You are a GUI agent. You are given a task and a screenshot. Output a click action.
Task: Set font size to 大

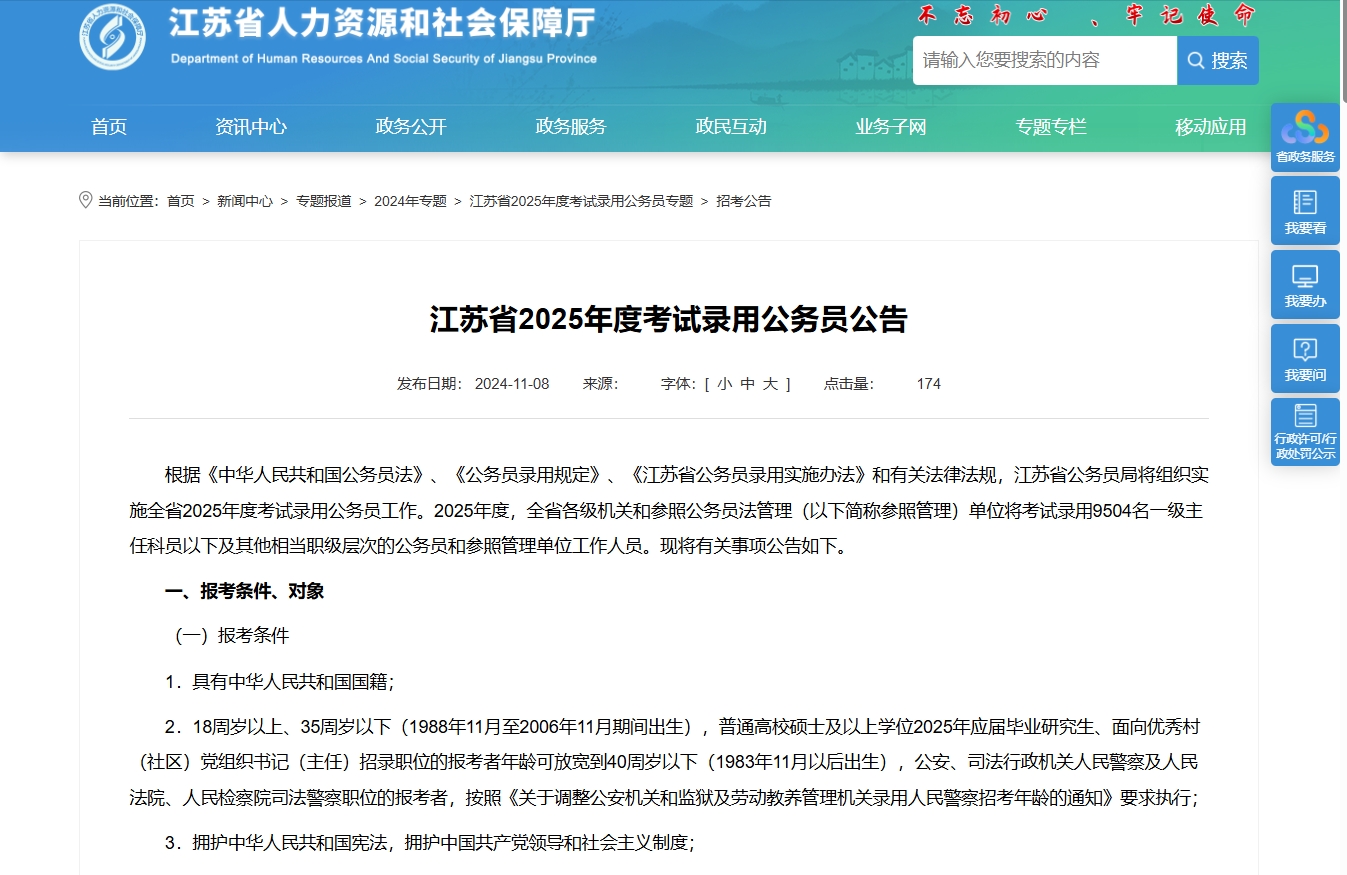pyautogui.click(x=770, y=384)
